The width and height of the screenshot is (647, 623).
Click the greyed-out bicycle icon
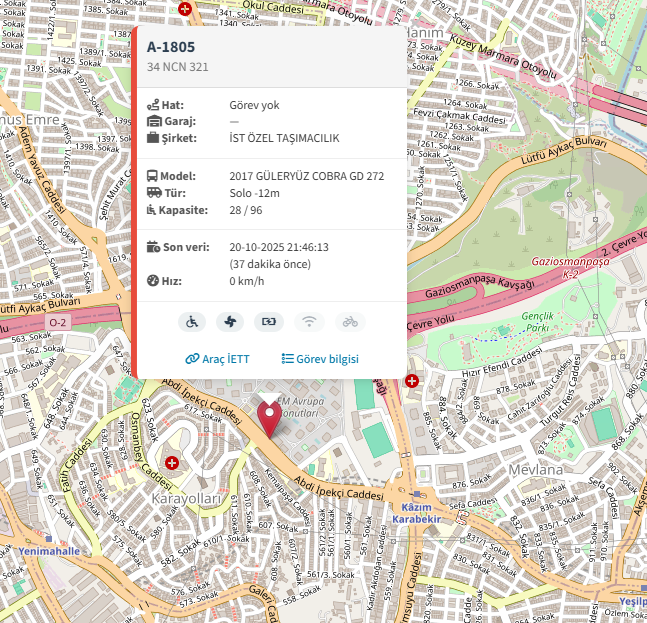pos(349,322)
